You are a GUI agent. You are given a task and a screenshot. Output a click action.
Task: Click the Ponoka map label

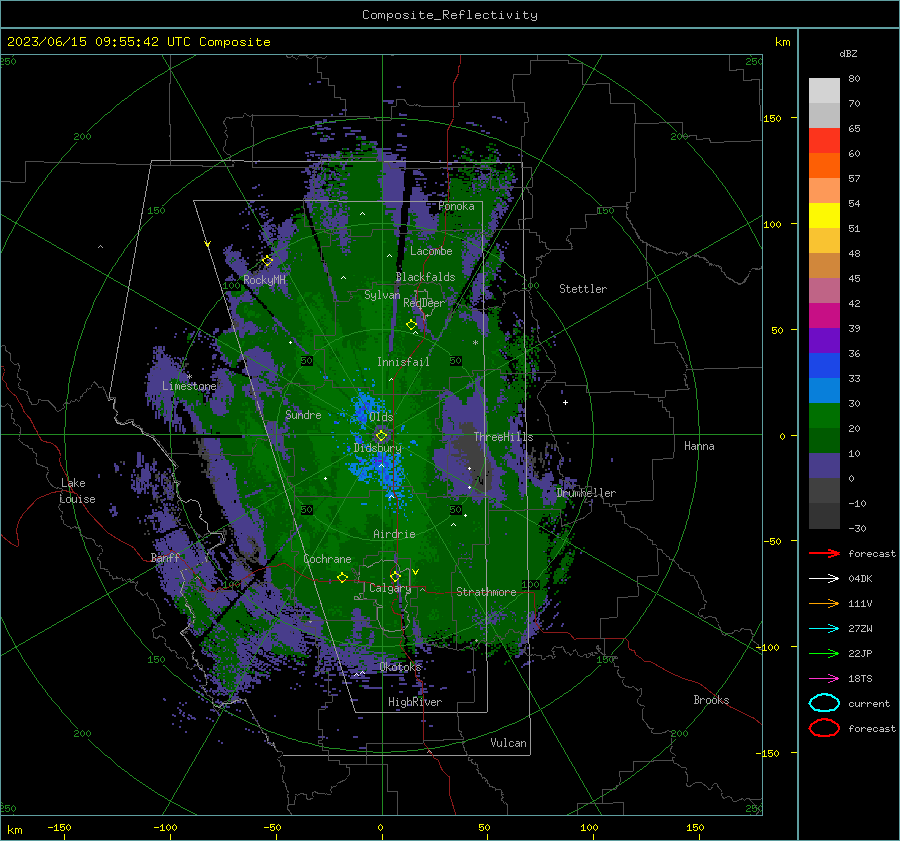456,206
